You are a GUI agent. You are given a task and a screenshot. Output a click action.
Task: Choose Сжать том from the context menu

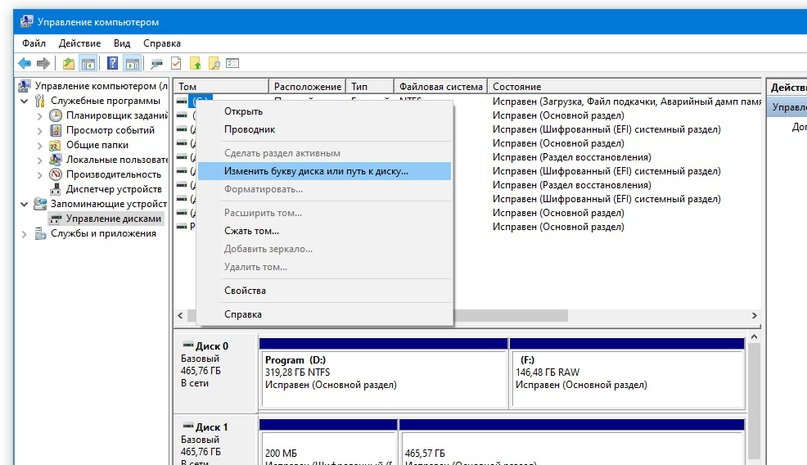pos(324,231)
